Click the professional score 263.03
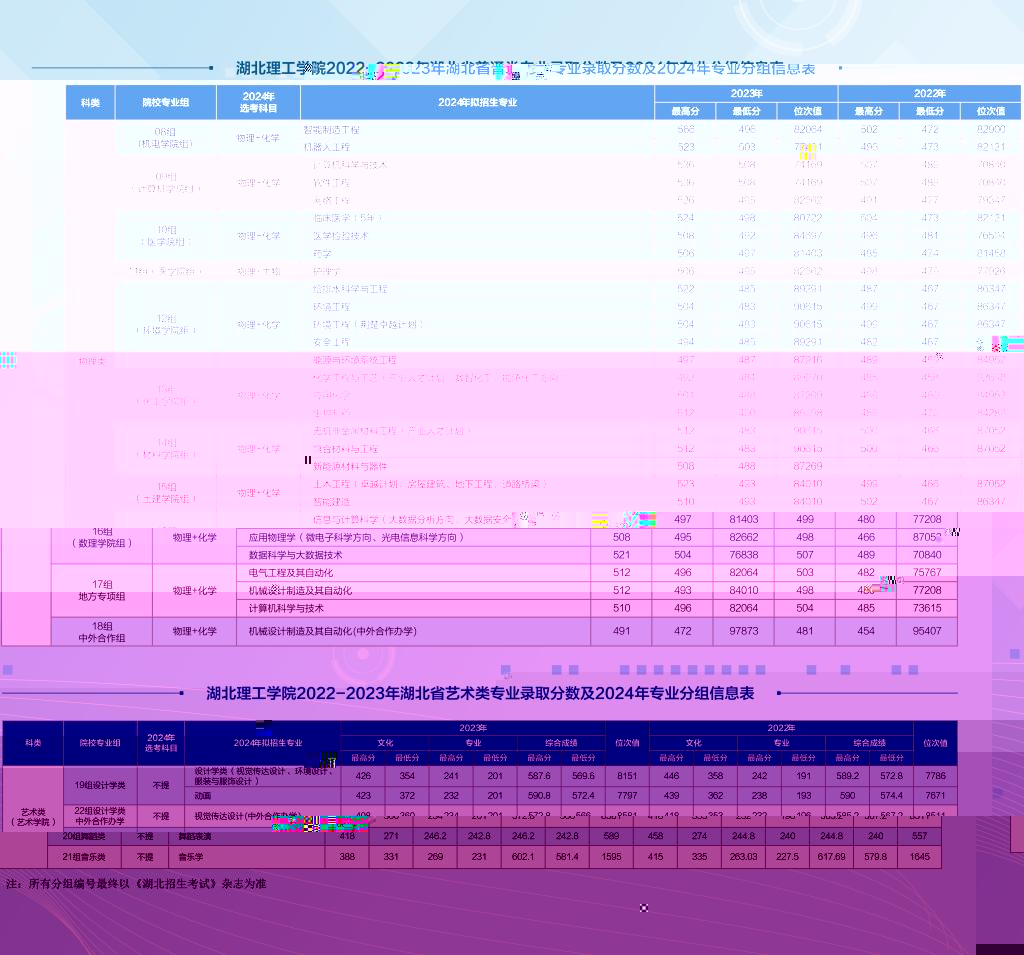 click(x=743, y=856)
